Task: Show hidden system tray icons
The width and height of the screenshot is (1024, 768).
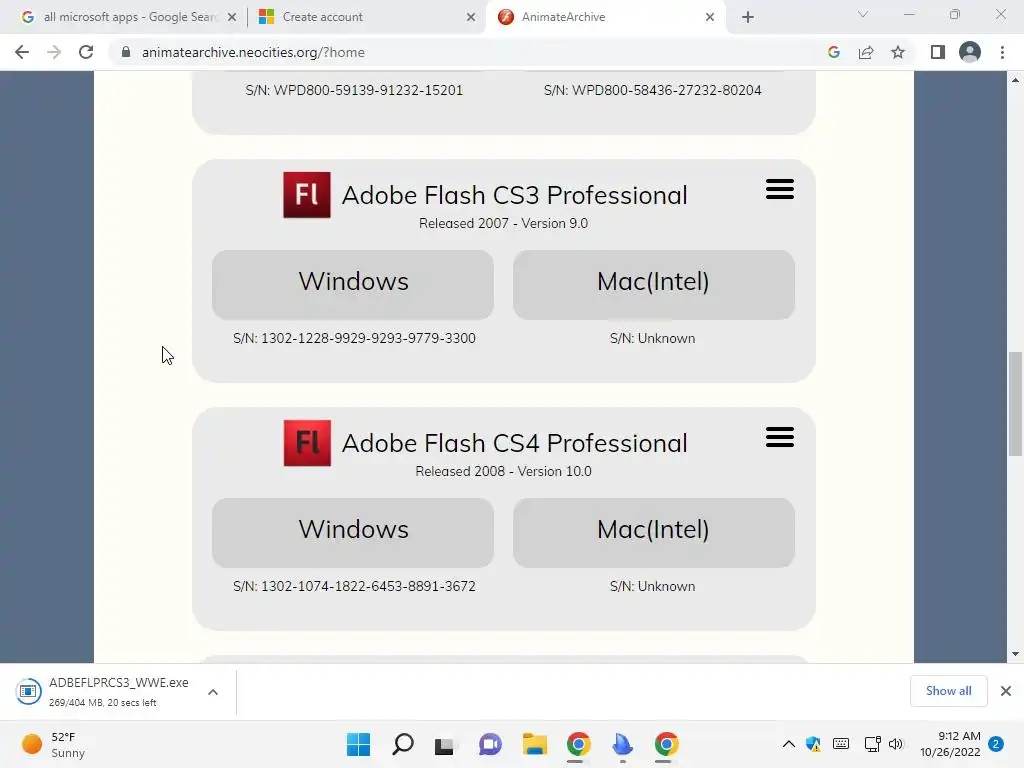Action: tap(788, 744)
